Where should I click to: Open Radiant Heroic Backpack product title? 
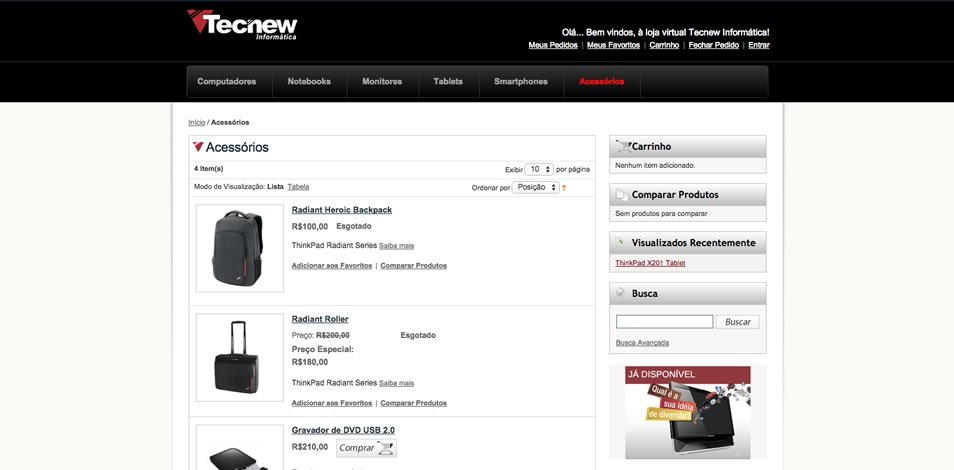(x=341, y=210)
